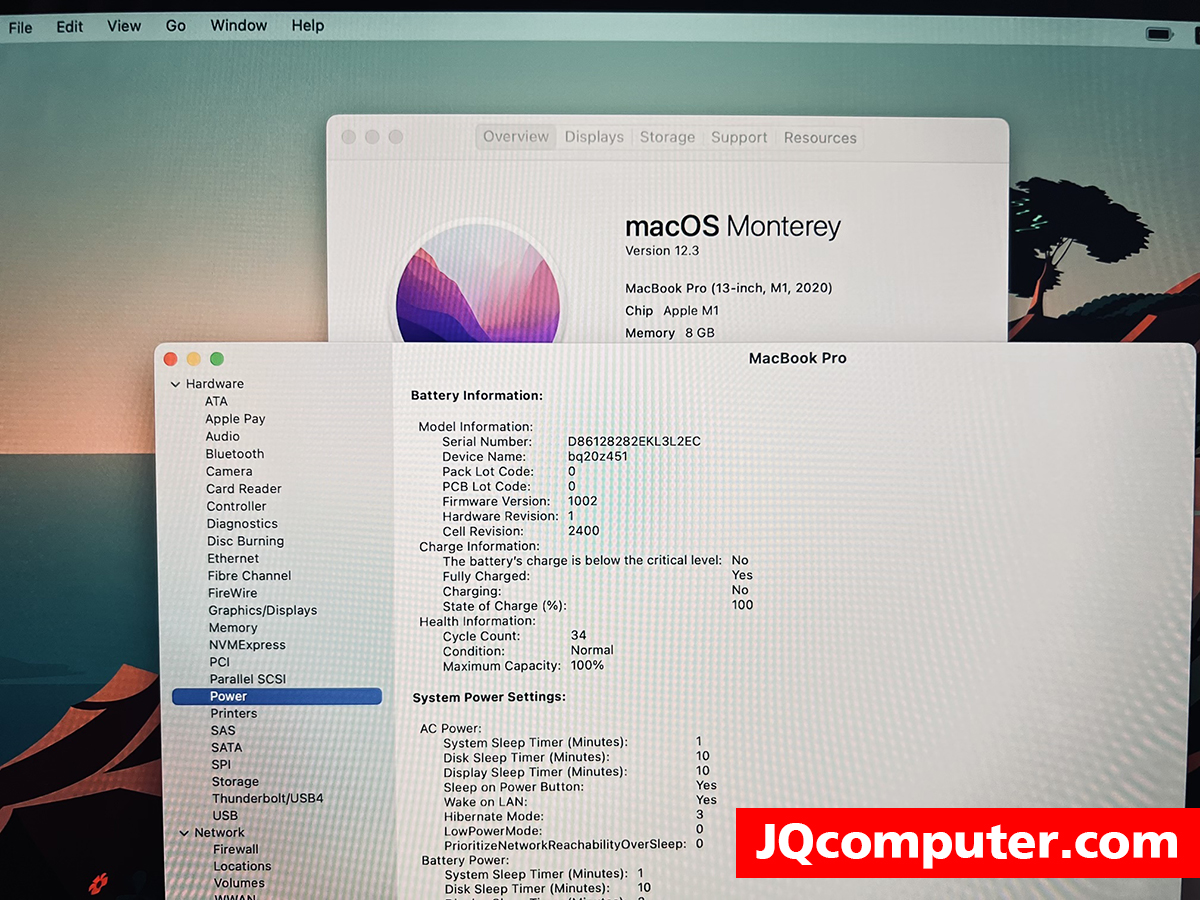Viewport: 1200px width, 900px height.
Task: Click the Firmware Version value 1002
Action: (x=583, y=501)
